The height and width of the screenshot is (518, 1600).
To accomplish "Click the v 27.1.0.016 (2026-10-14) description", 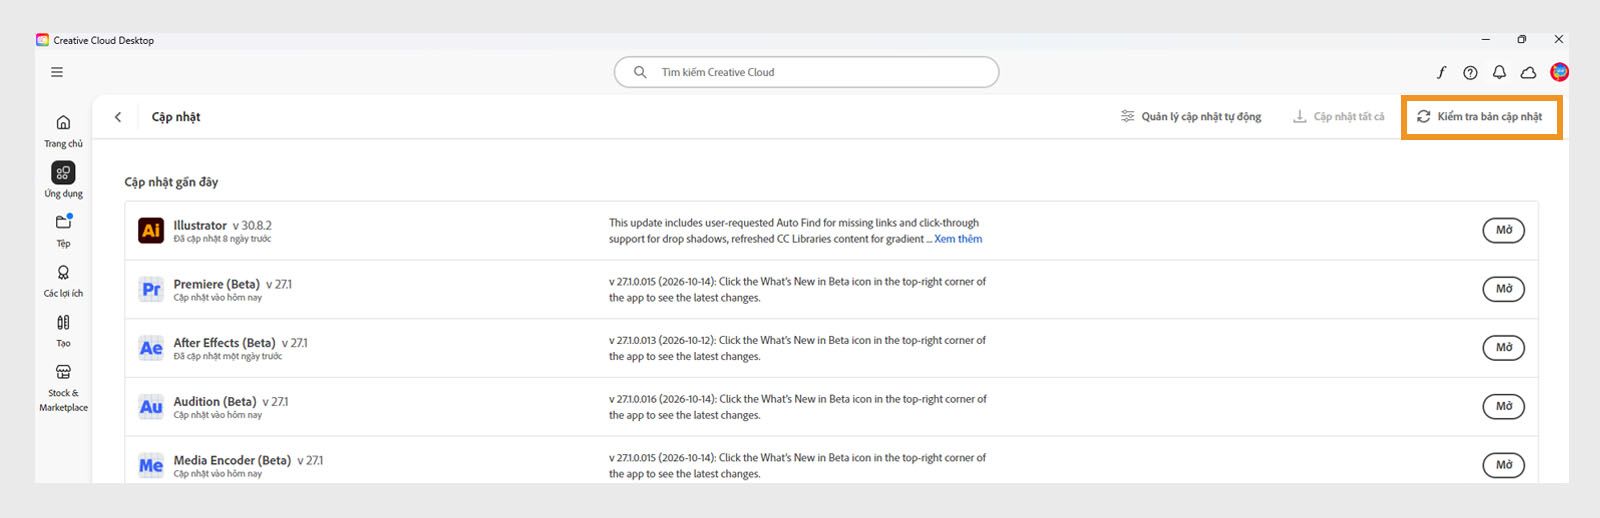I will (797, 407).
